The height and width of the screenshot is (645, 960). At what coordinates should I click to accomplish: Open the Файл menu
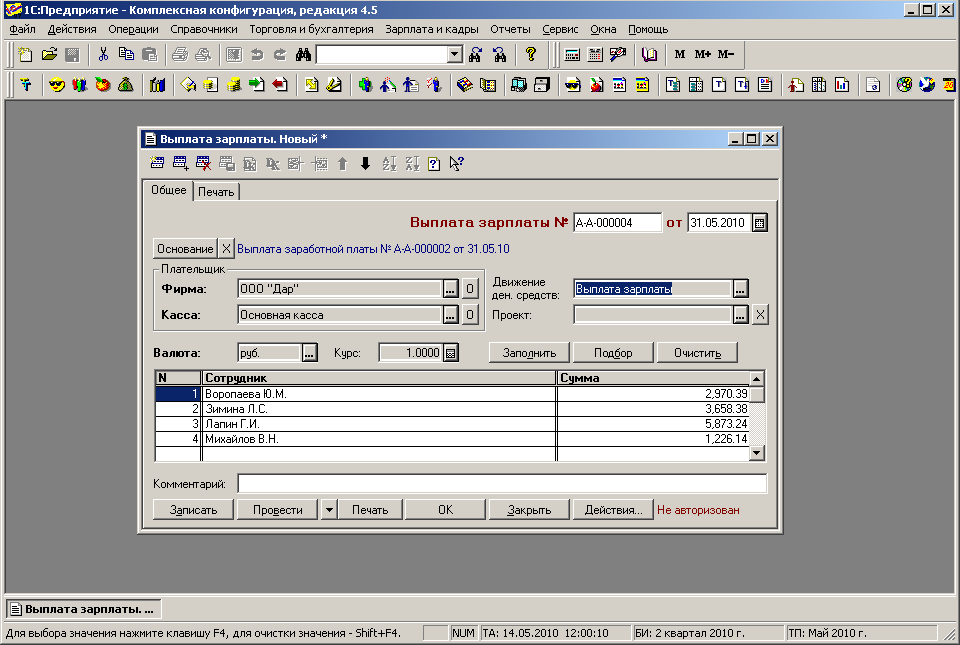[x=22, y=29]
